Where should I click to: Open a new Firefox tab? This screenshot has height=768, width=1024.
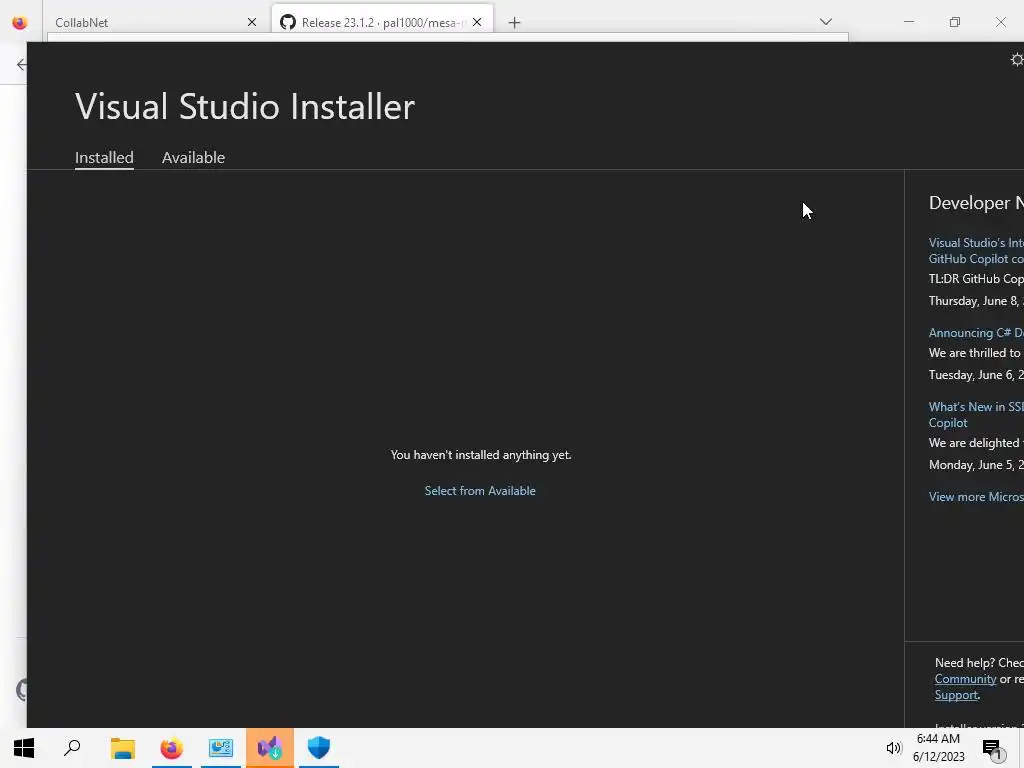point(515,23)
